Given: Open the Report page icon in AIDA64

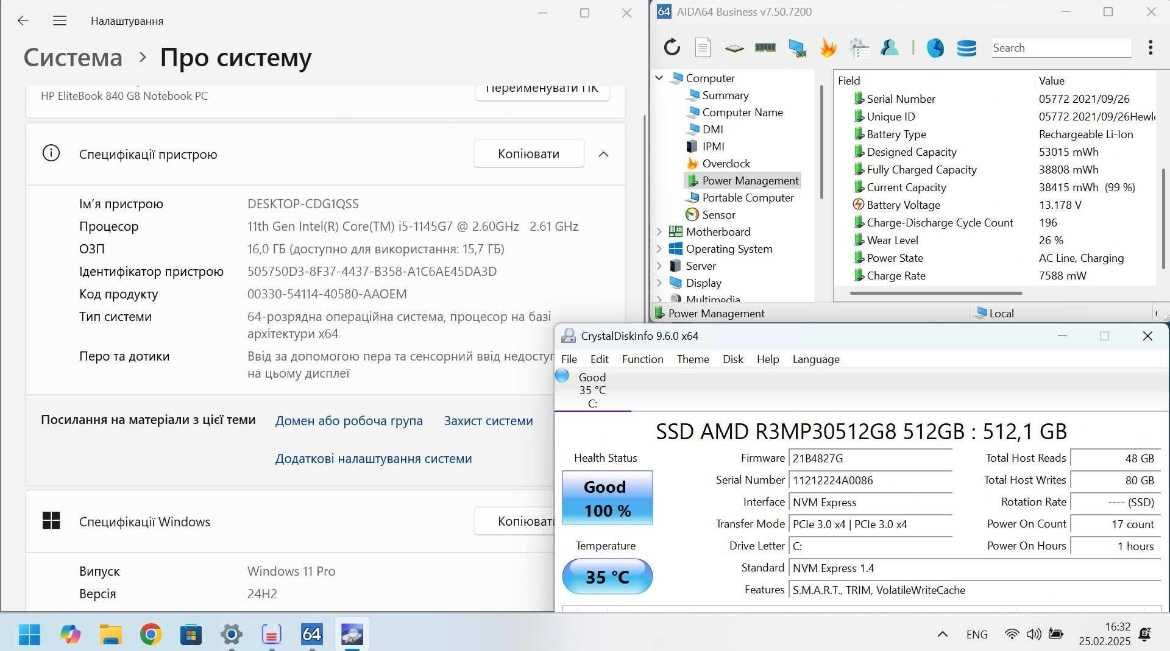Looking at the screenshot, I should 702,47.
